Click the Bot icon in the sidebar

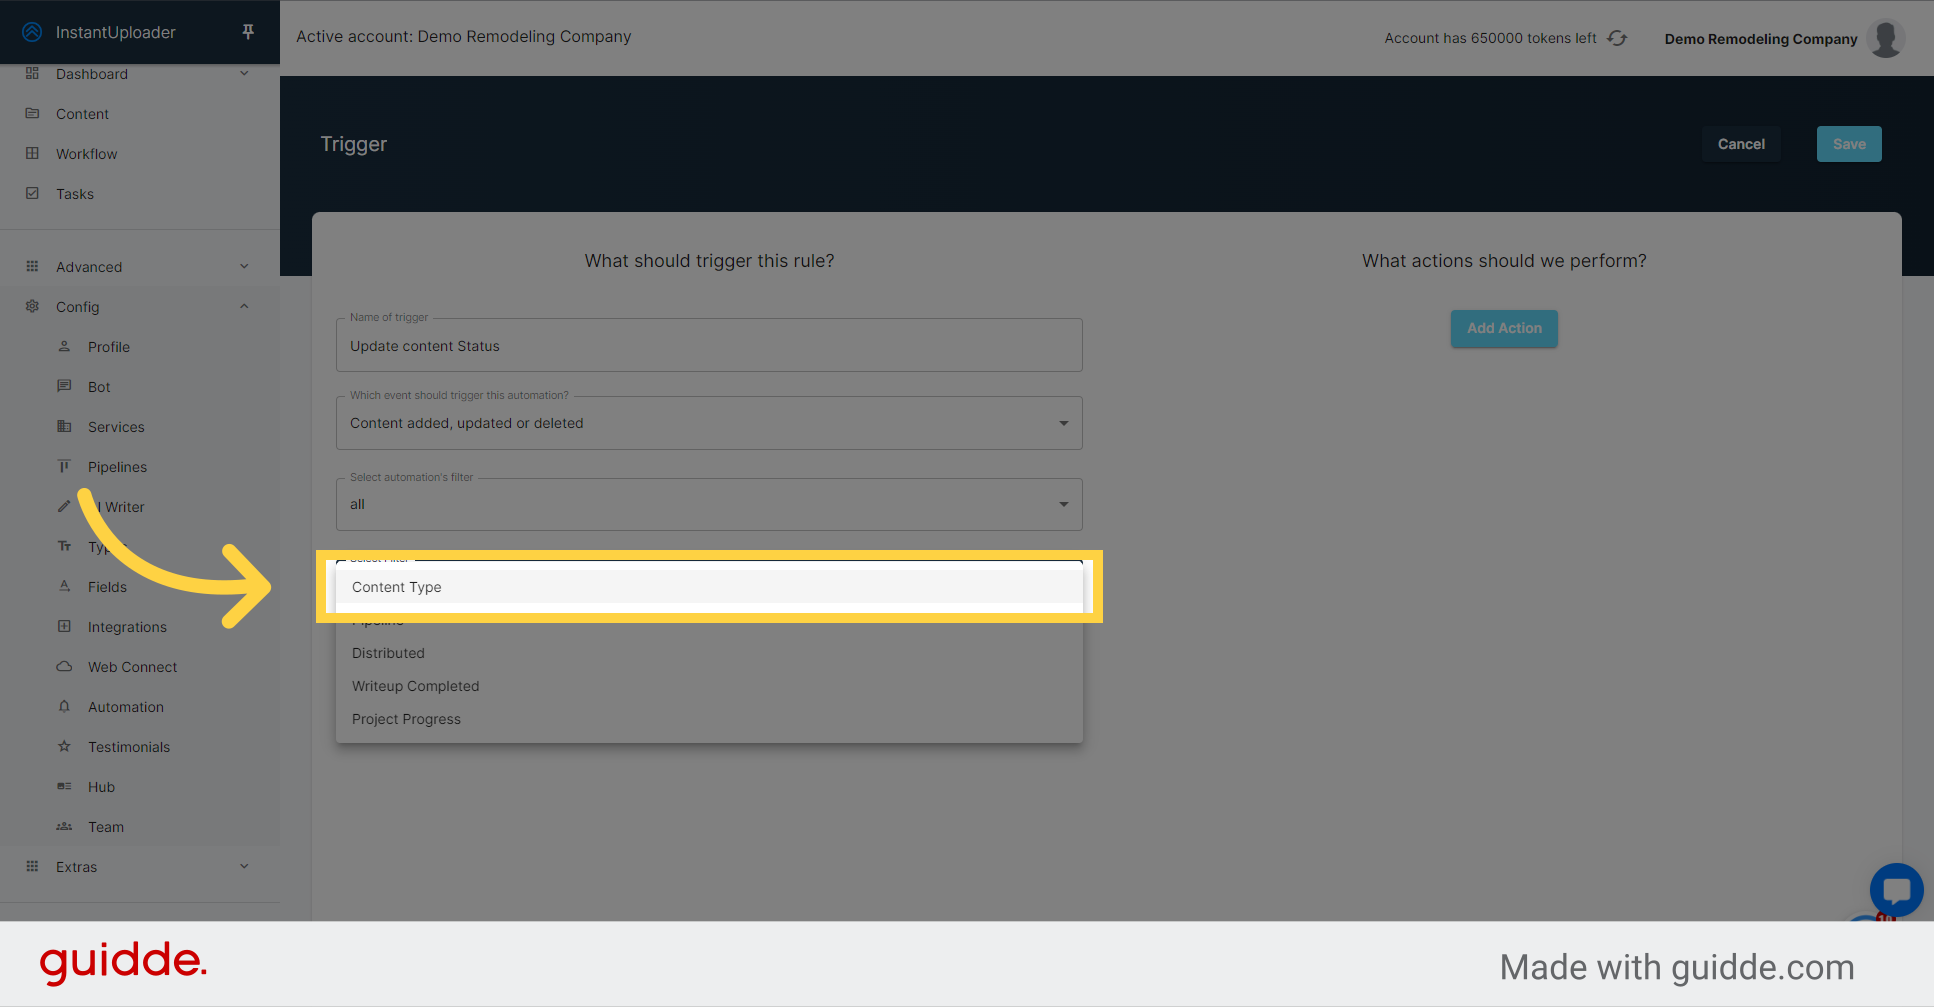coord(64,386)
